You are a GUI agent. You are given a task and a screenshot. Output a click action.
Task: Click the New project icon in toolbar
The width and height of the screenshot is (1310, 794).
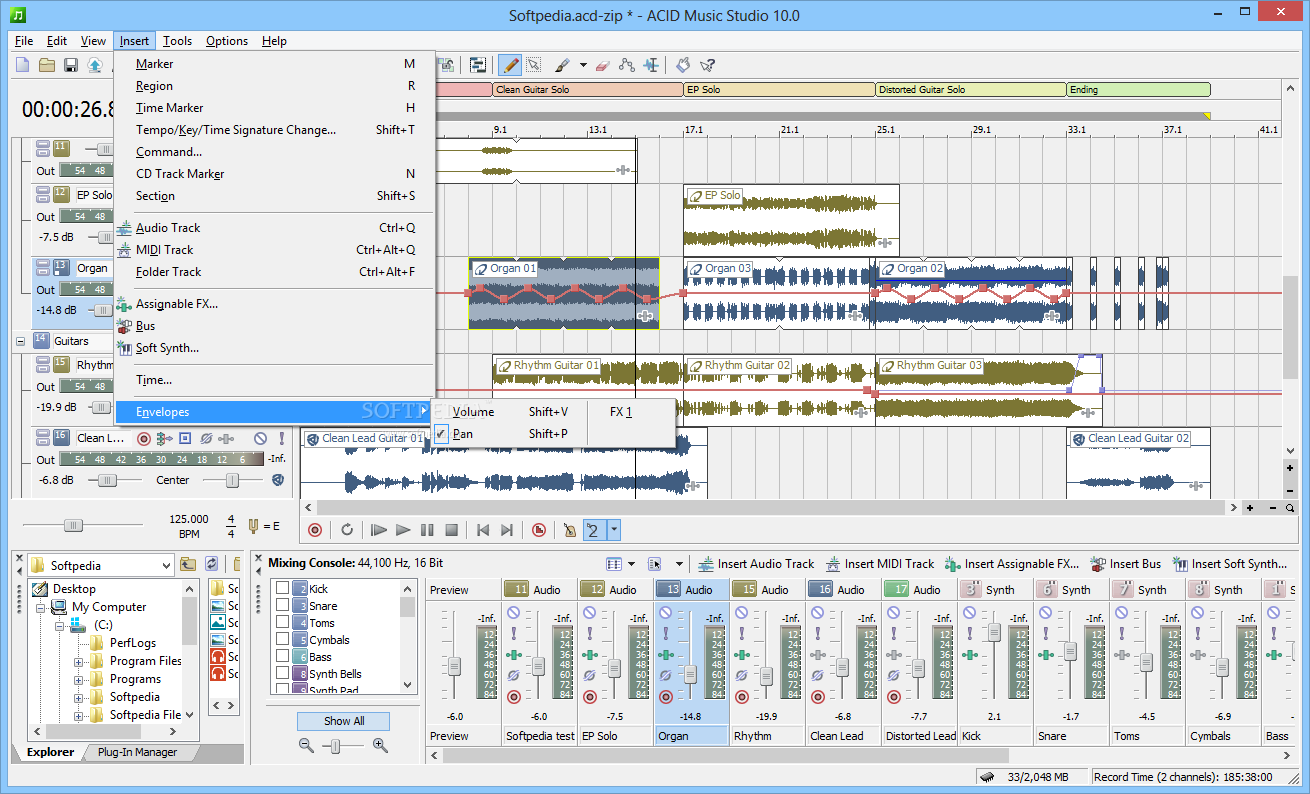click(23, 65)
